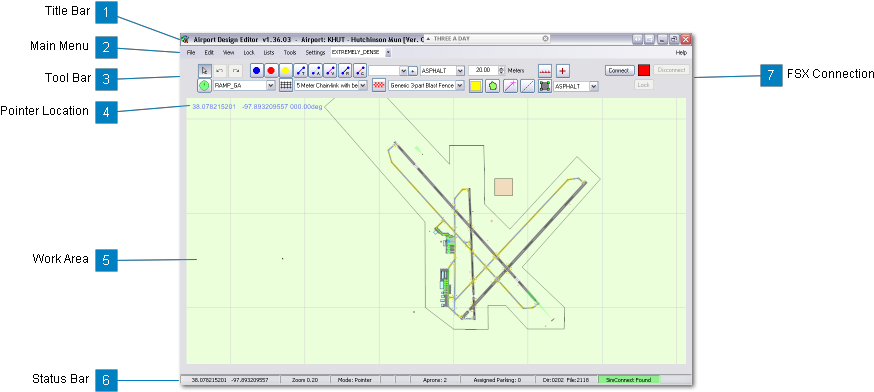Click the green SimConnect Found indicator

click(x=628, y=380)
